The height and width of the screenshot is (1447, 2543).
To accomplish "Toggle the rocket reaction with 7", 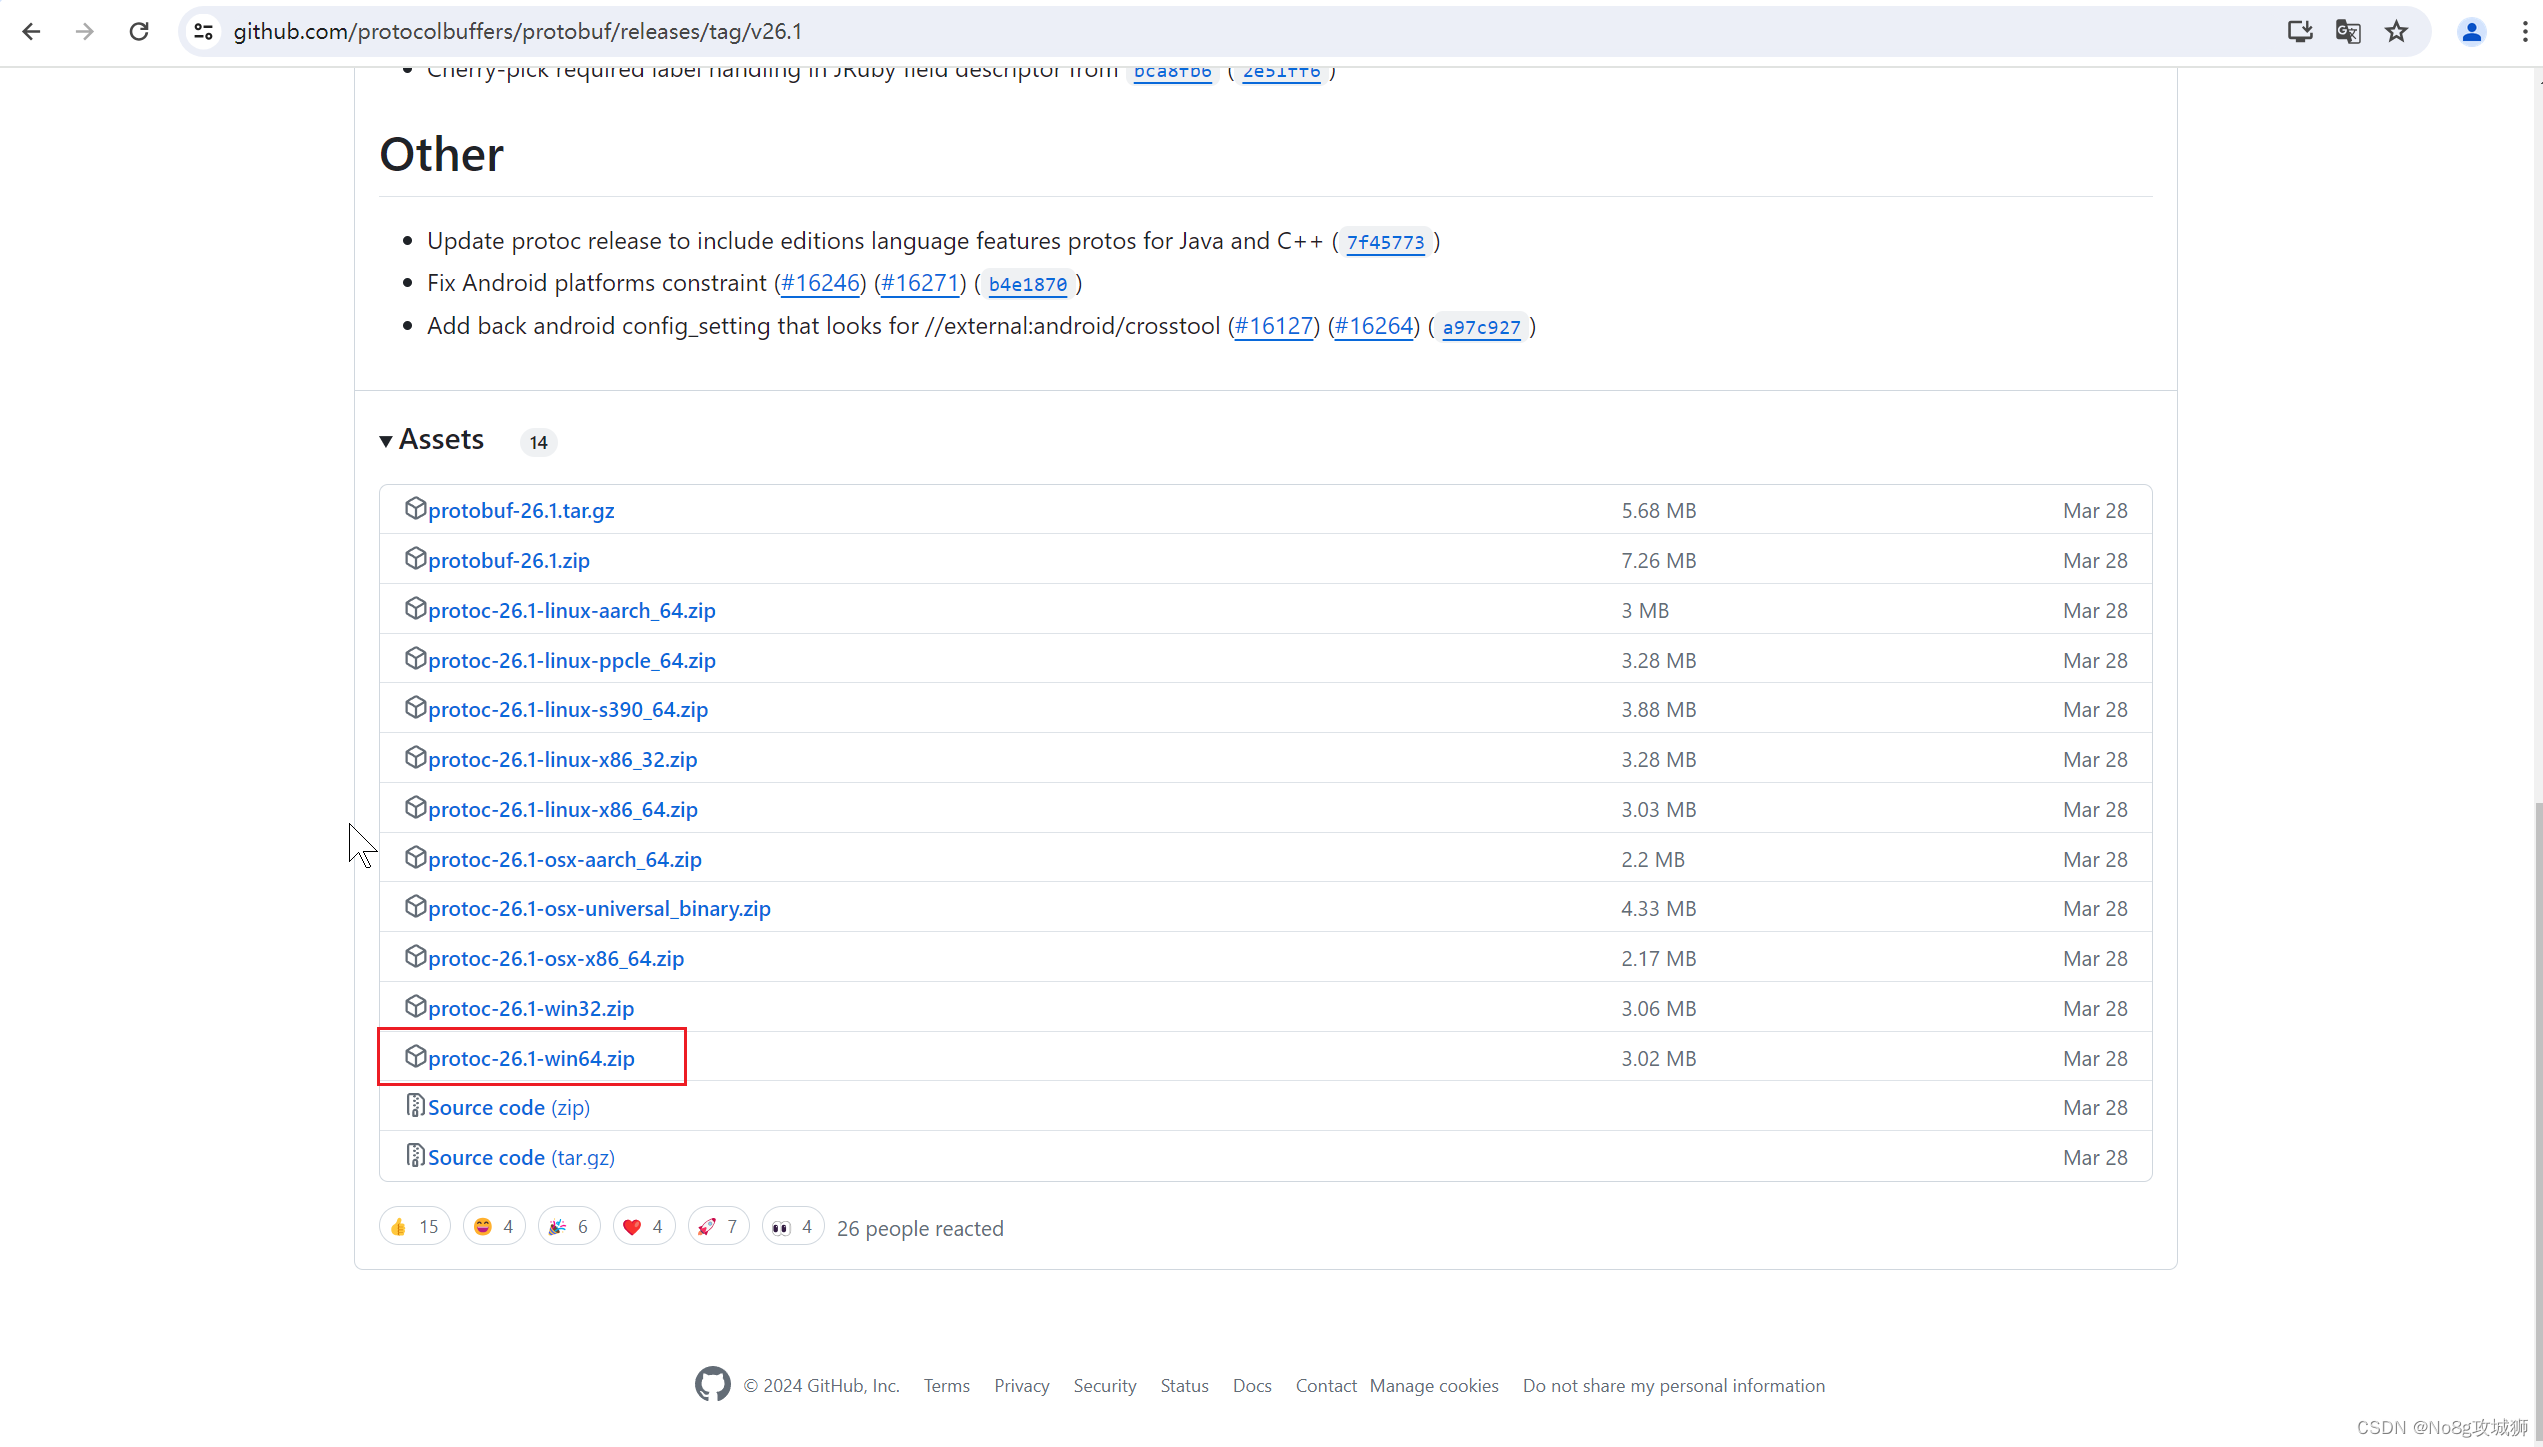I will point(719,1227).
